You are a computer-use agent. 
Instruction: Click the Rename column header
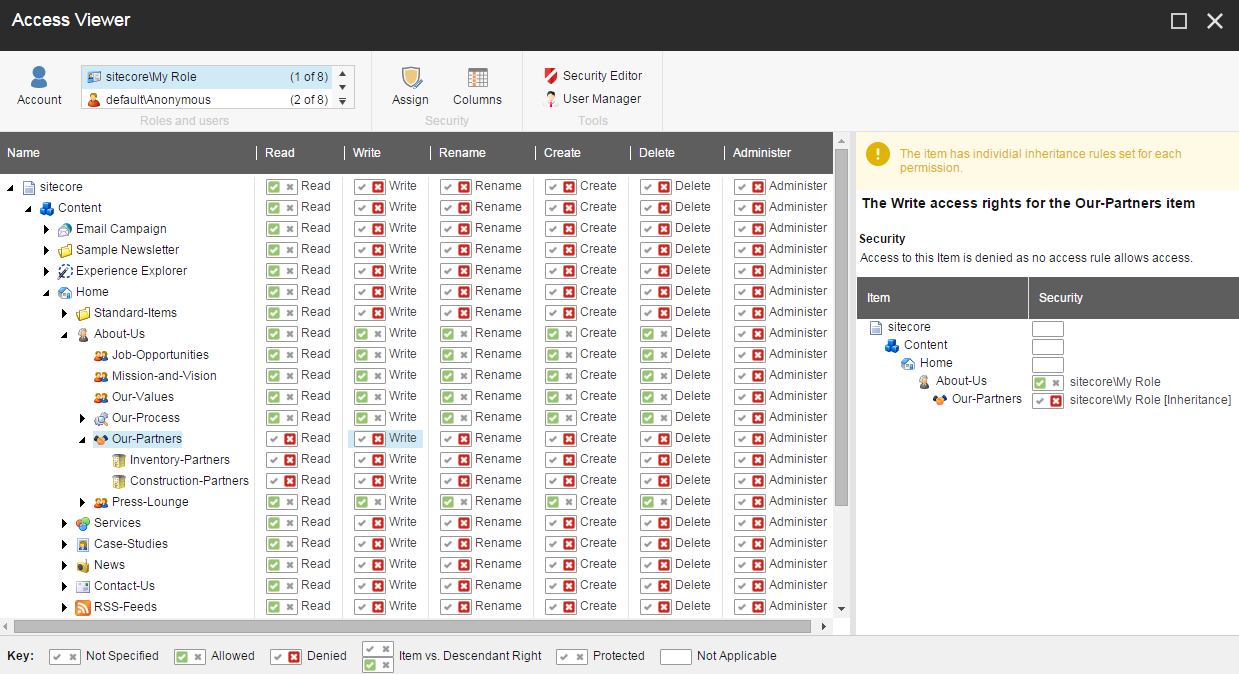coord(462,153)
